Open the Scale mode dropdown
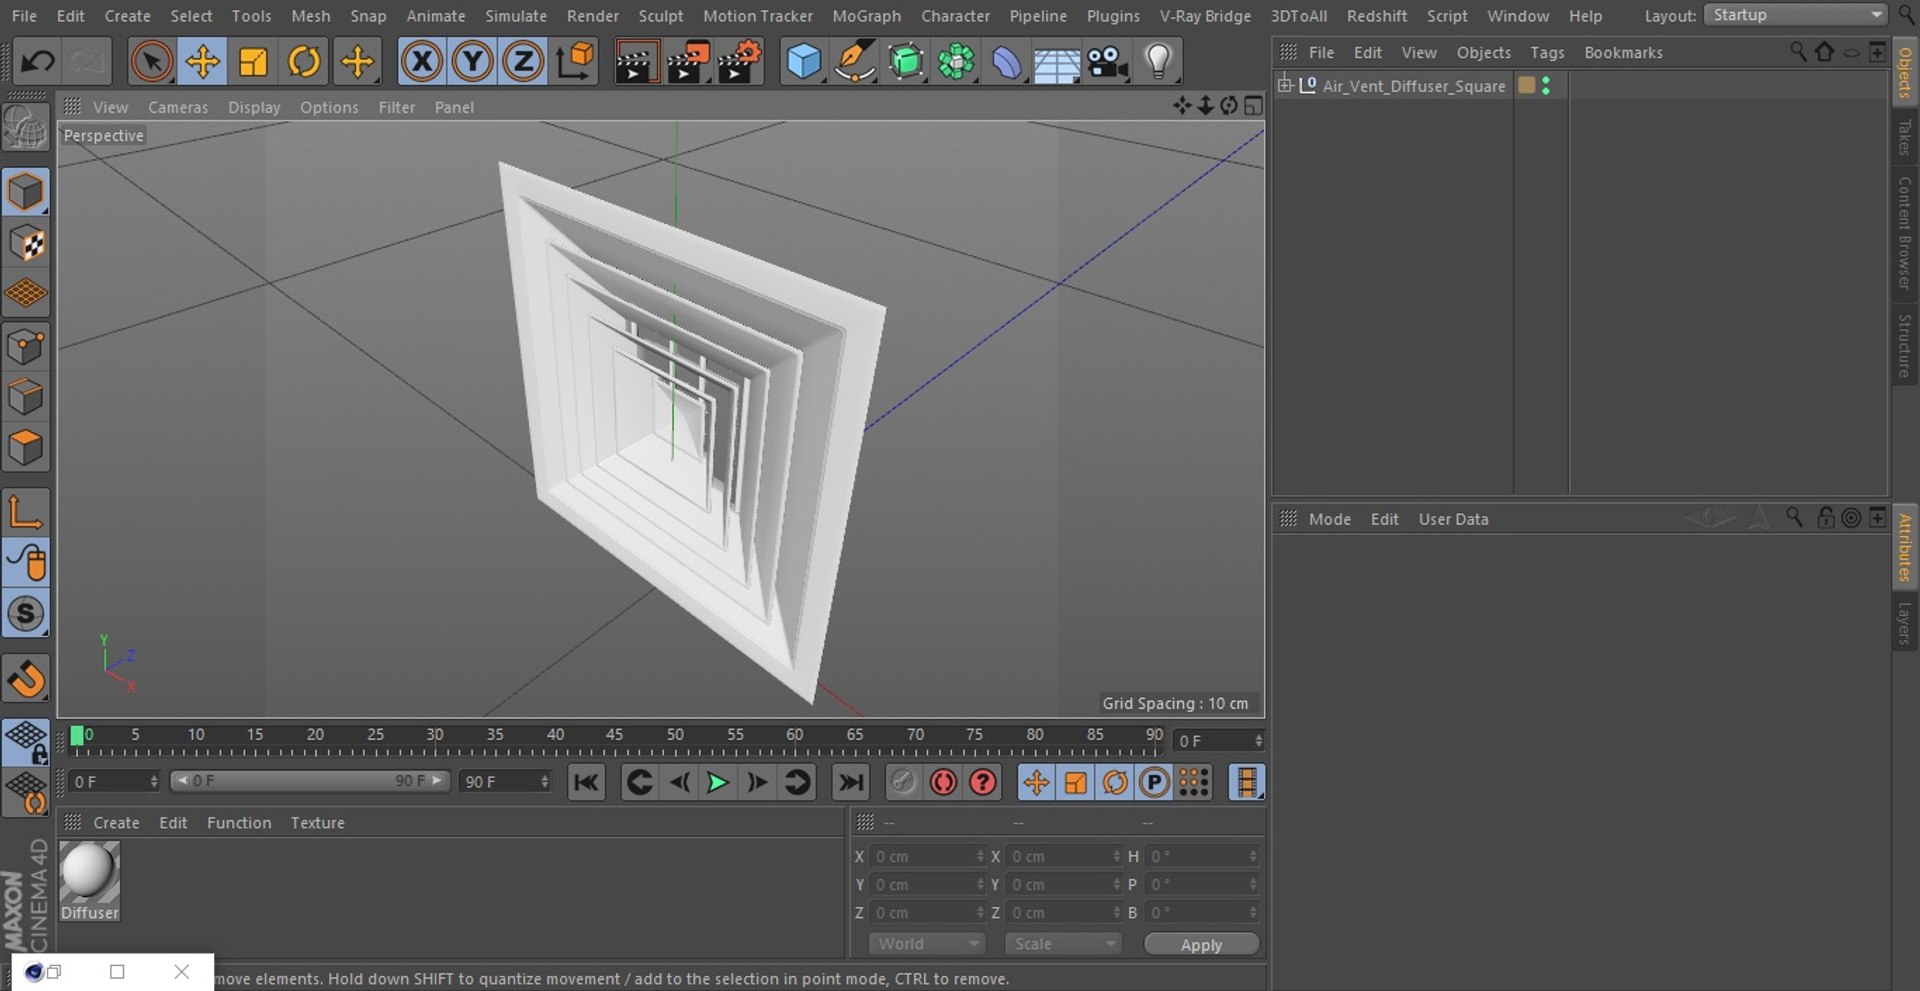1920x991 pixels. point(1063,944)
